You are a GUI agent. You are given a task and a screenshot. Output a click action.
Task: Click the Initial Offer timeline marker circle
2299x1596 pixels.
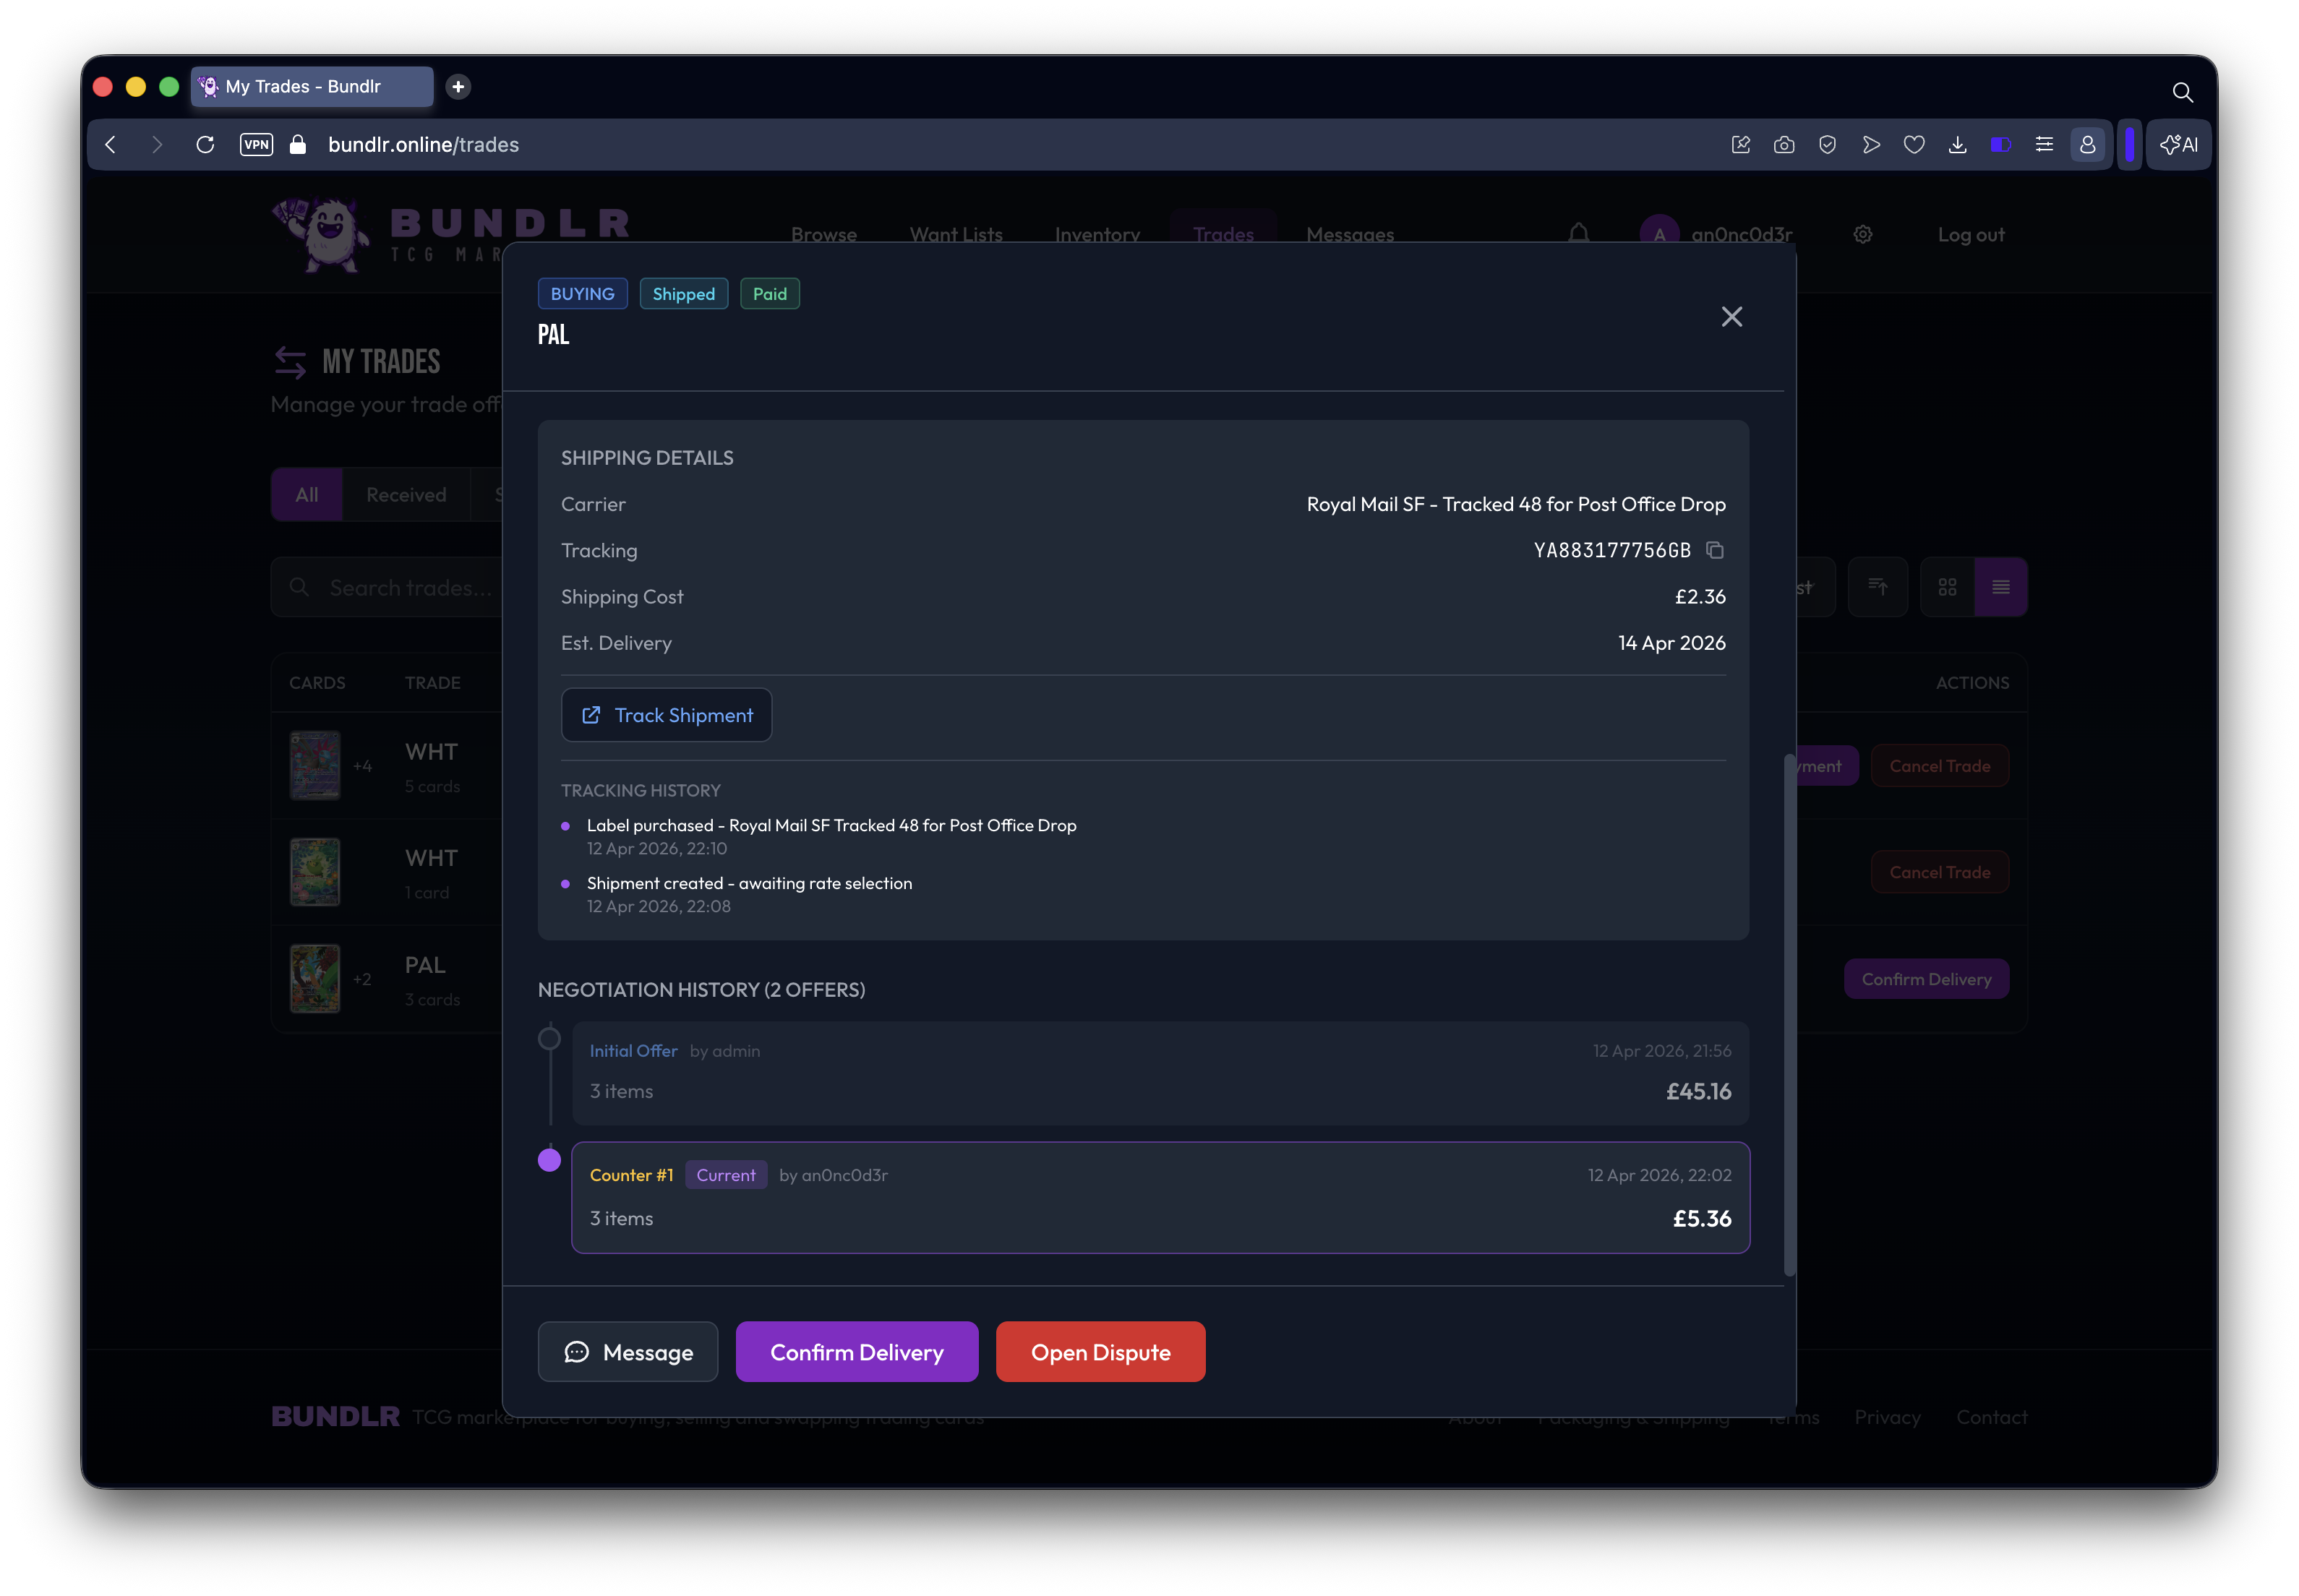pos(549,1038)
